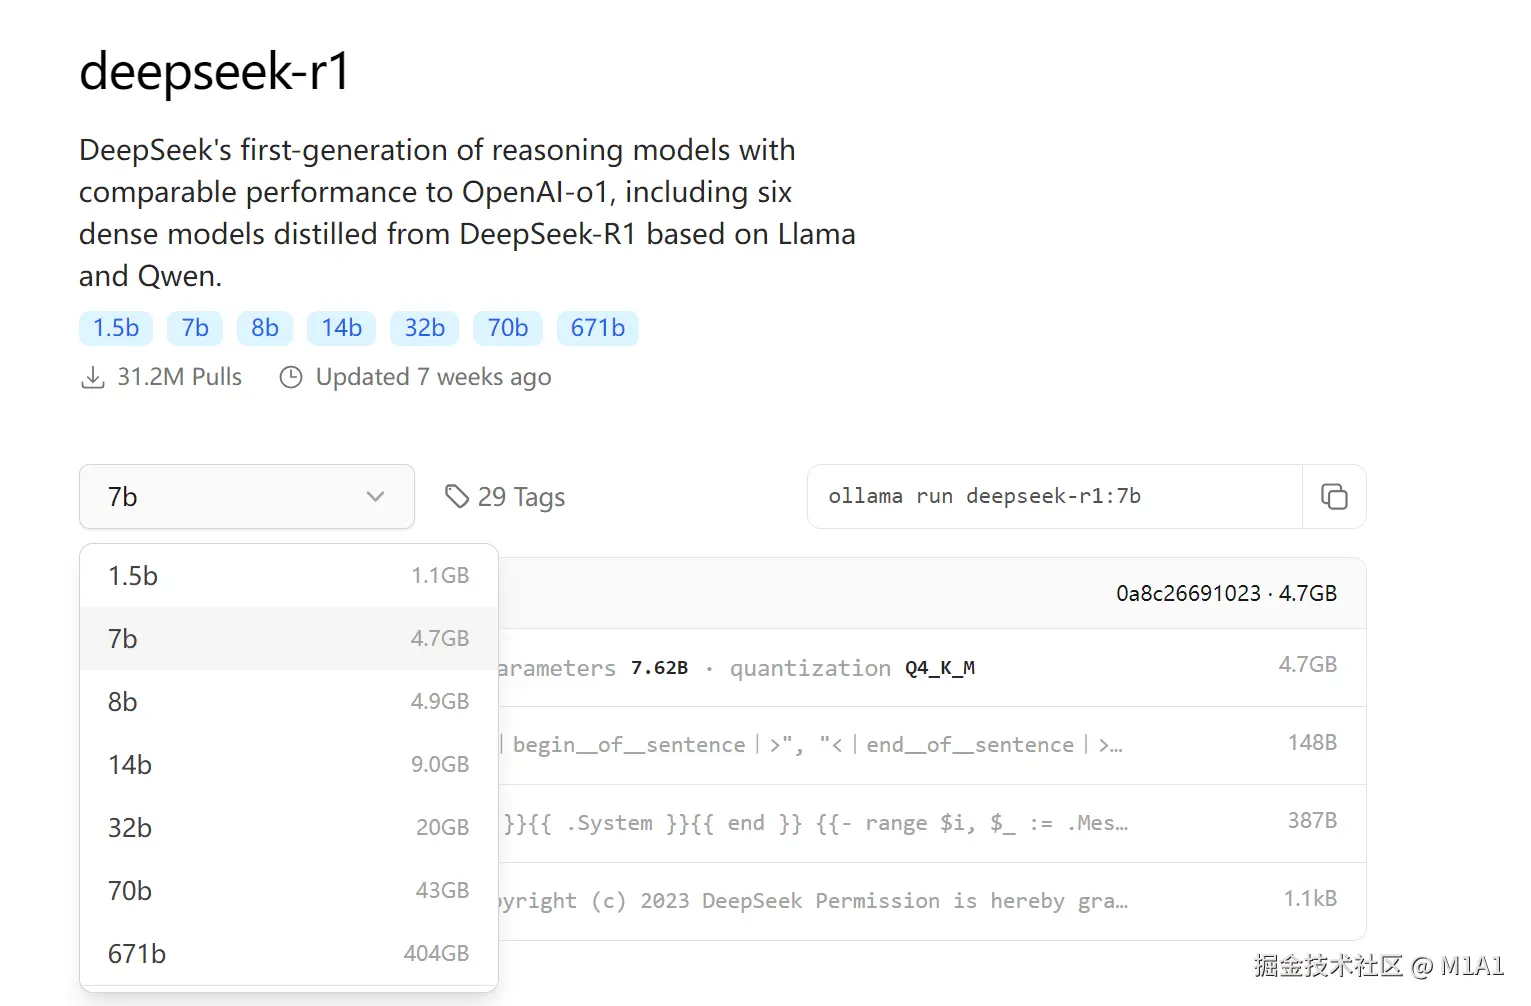1531x1006 pixels.
Task: Choose the 7b 4.7GB option
Action: pos(288,639)
